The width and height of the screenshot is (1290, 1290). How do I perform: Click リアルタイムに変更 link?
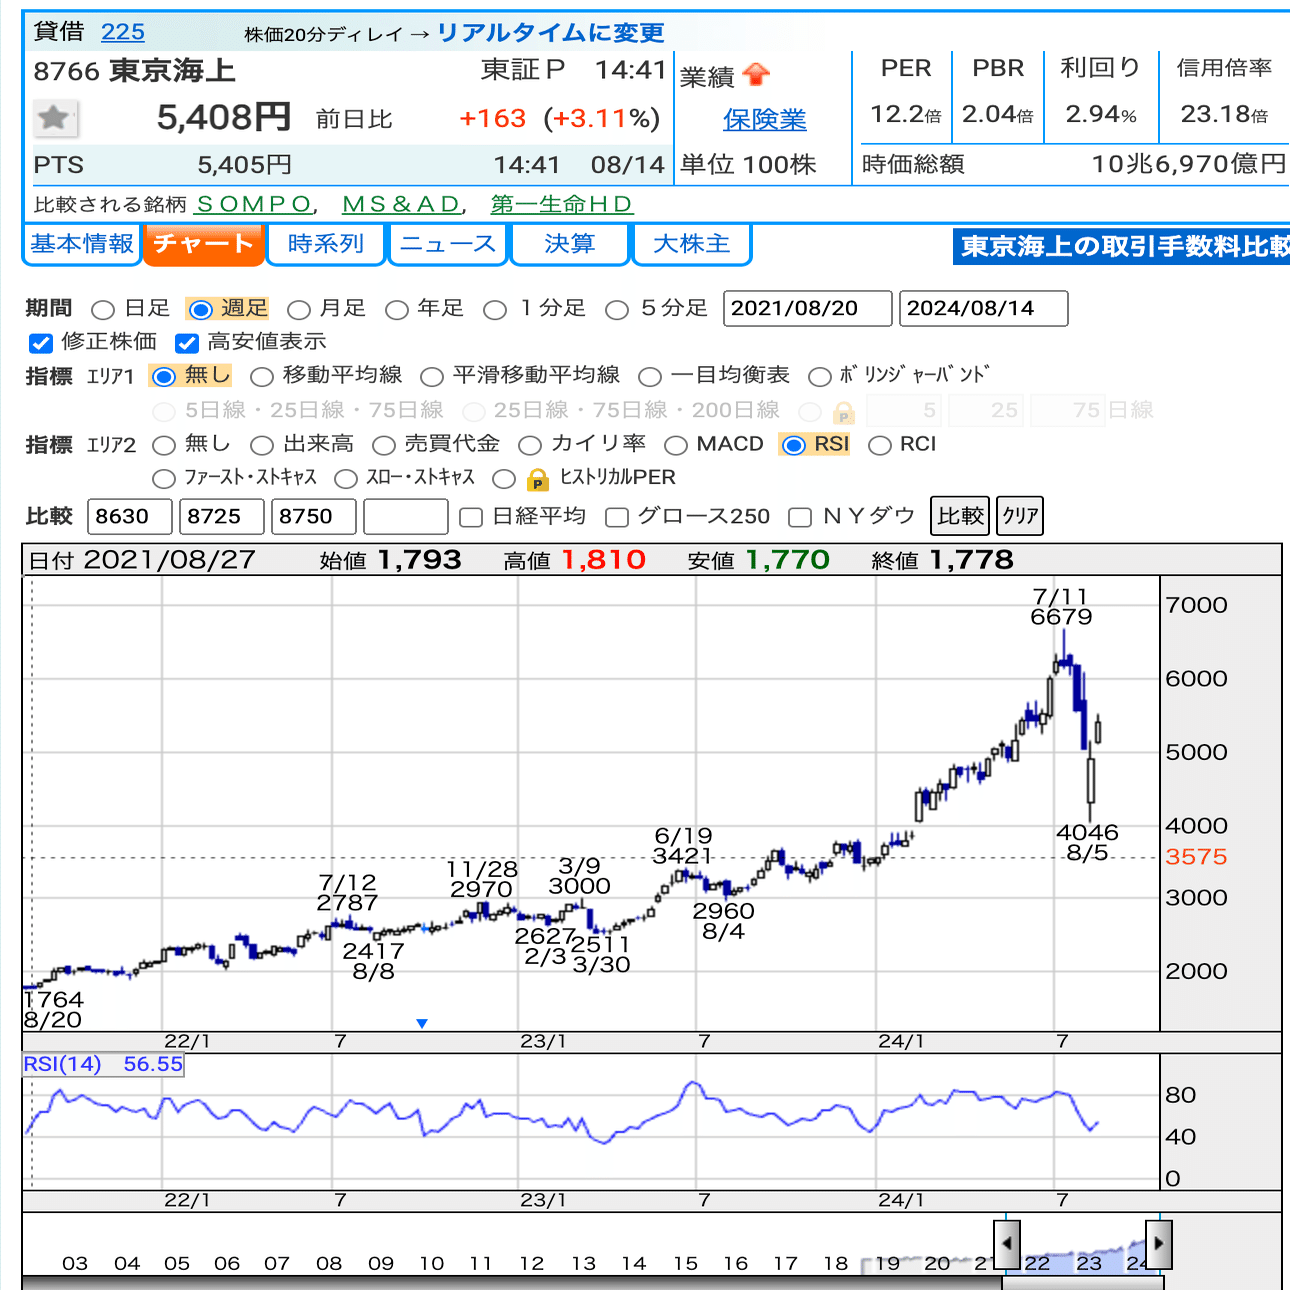(x=551, y=33)
